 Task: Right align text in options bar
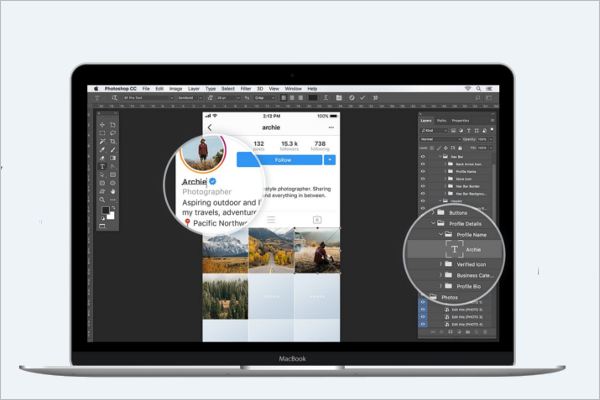pos(300,98)
